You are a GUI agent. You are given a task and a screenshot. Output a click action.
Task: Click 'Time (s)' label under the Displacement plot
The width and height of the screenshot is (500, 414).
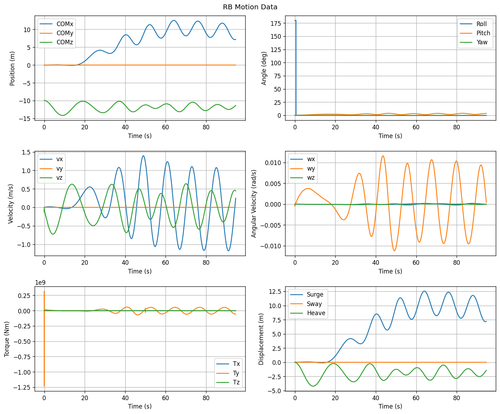(x=390, y=406)
